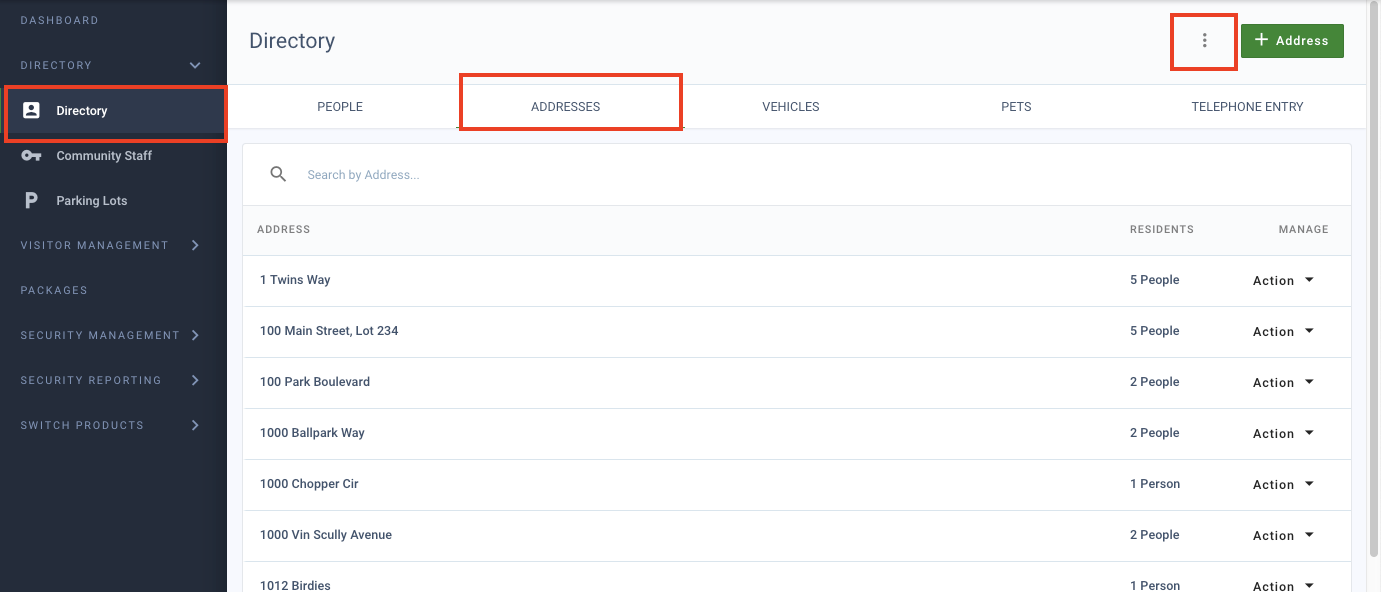Expand the Security Reporting section
The width and height of the screenshot is (1381, 592).
(x=195, y=380)
